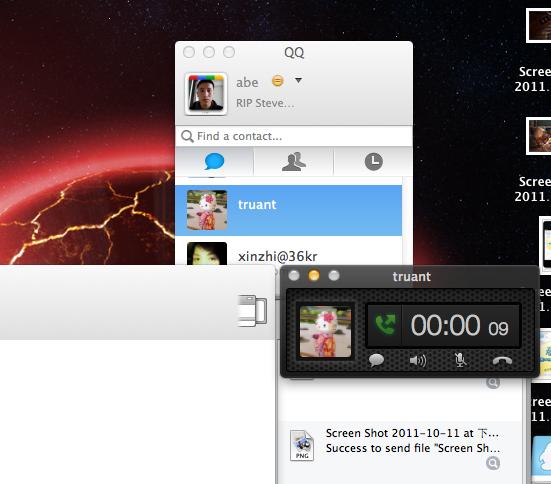Click the abe username label
The width and height of the screenshot is (551, 484).
247,83
